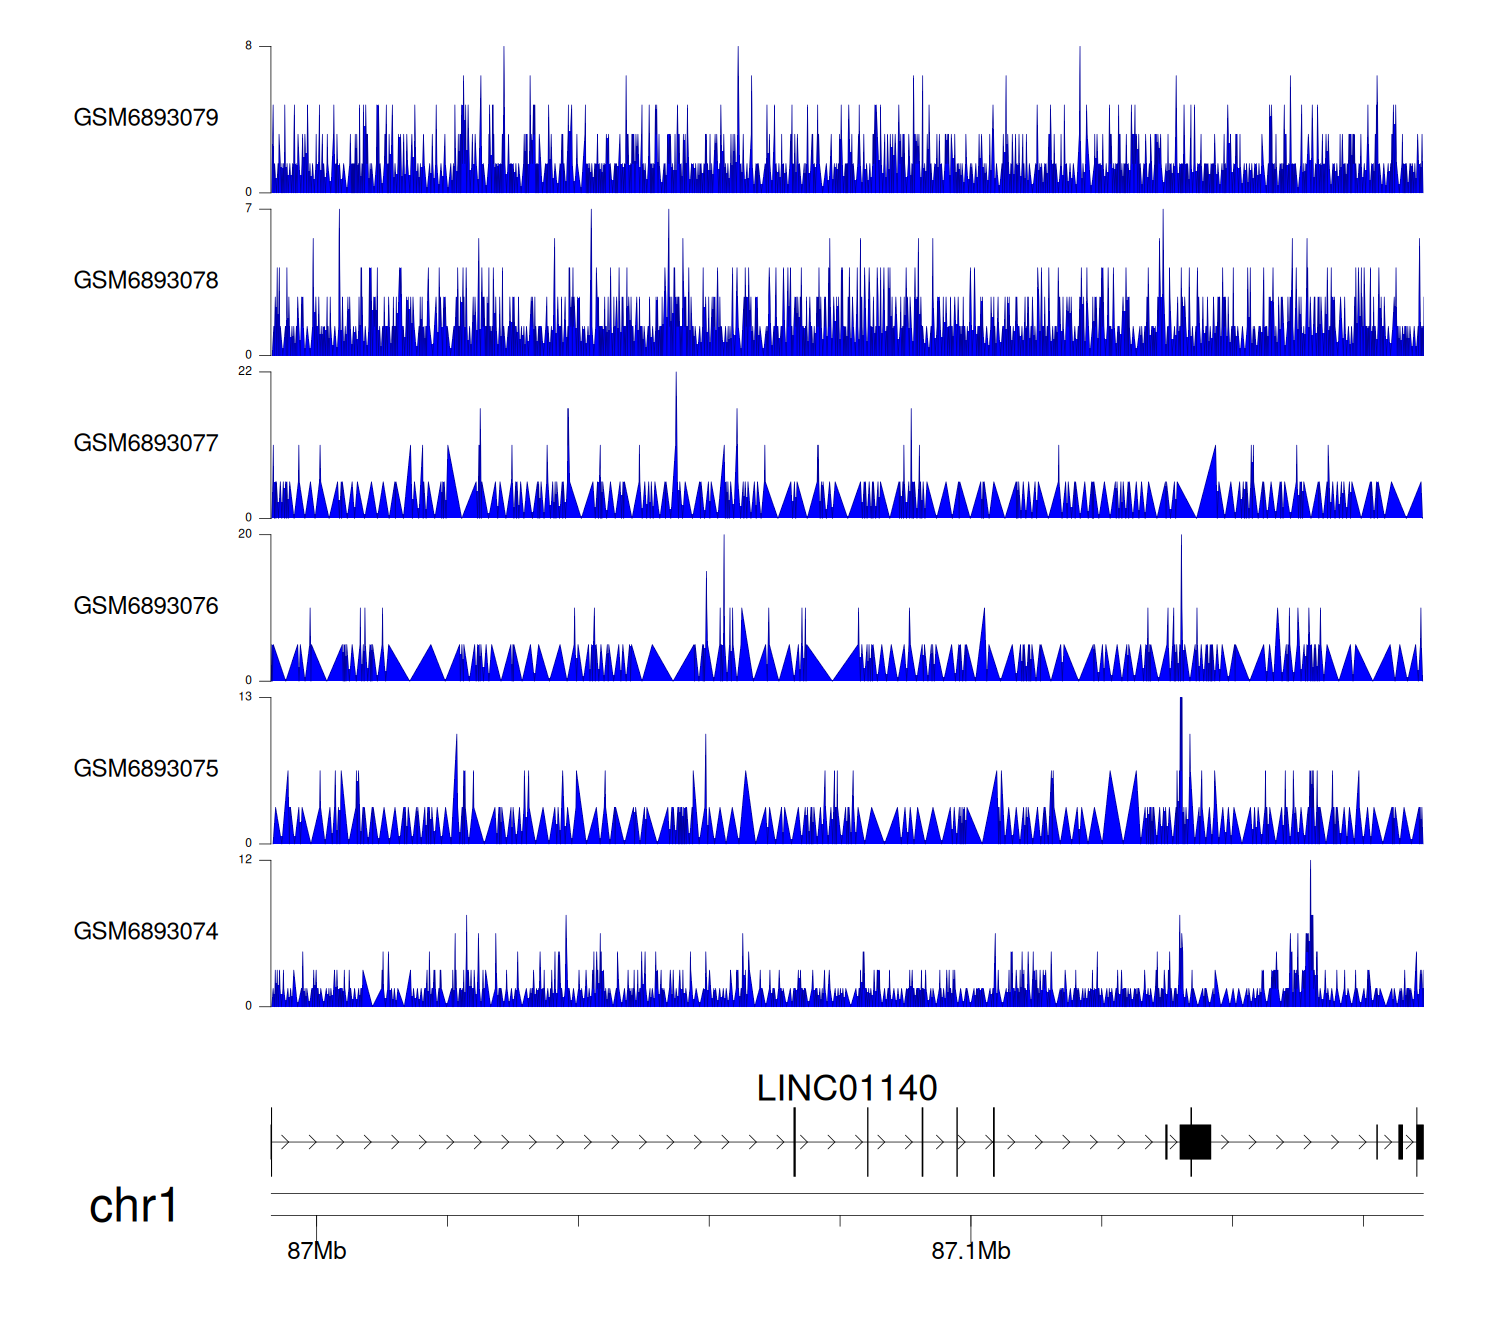Click the 87Mb axis position label
1500x1320 pixels.
point(316,1251)
